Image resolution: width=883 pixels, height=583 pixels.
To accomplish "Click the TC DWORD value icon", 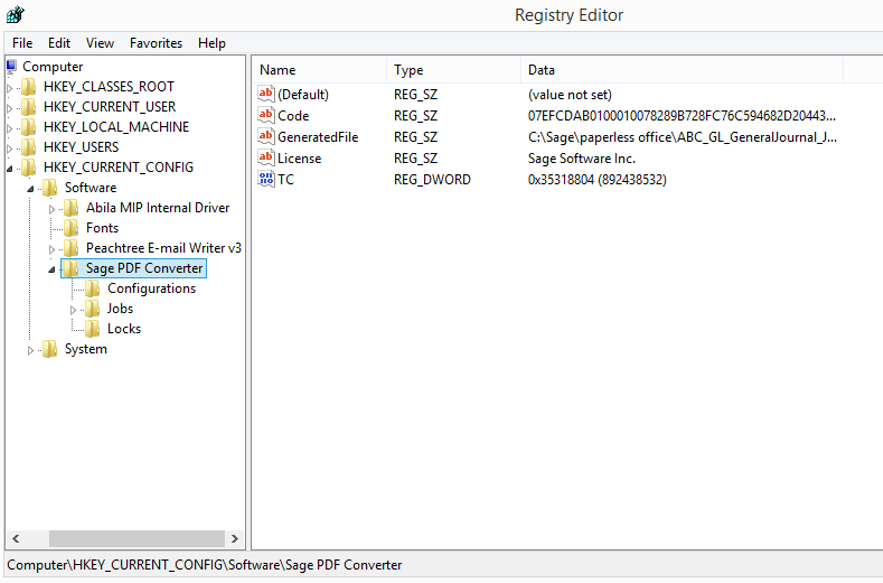I will click(x=266, y=180).
